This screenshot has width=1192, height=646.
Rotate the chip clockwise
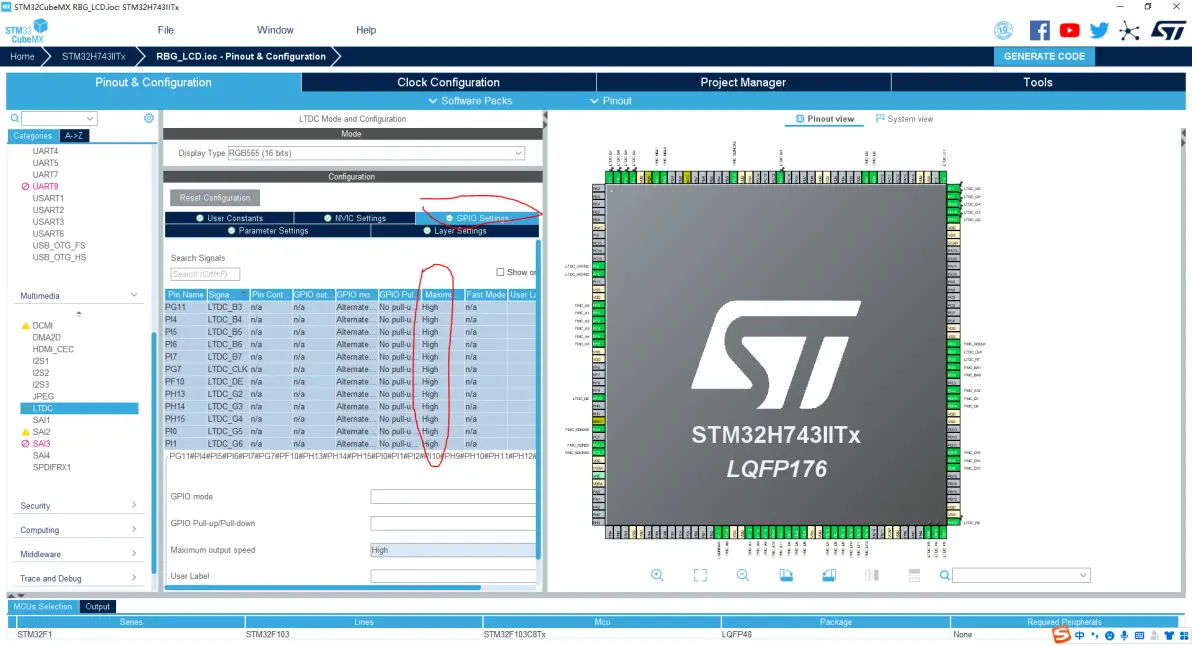(x=786, y=575)
